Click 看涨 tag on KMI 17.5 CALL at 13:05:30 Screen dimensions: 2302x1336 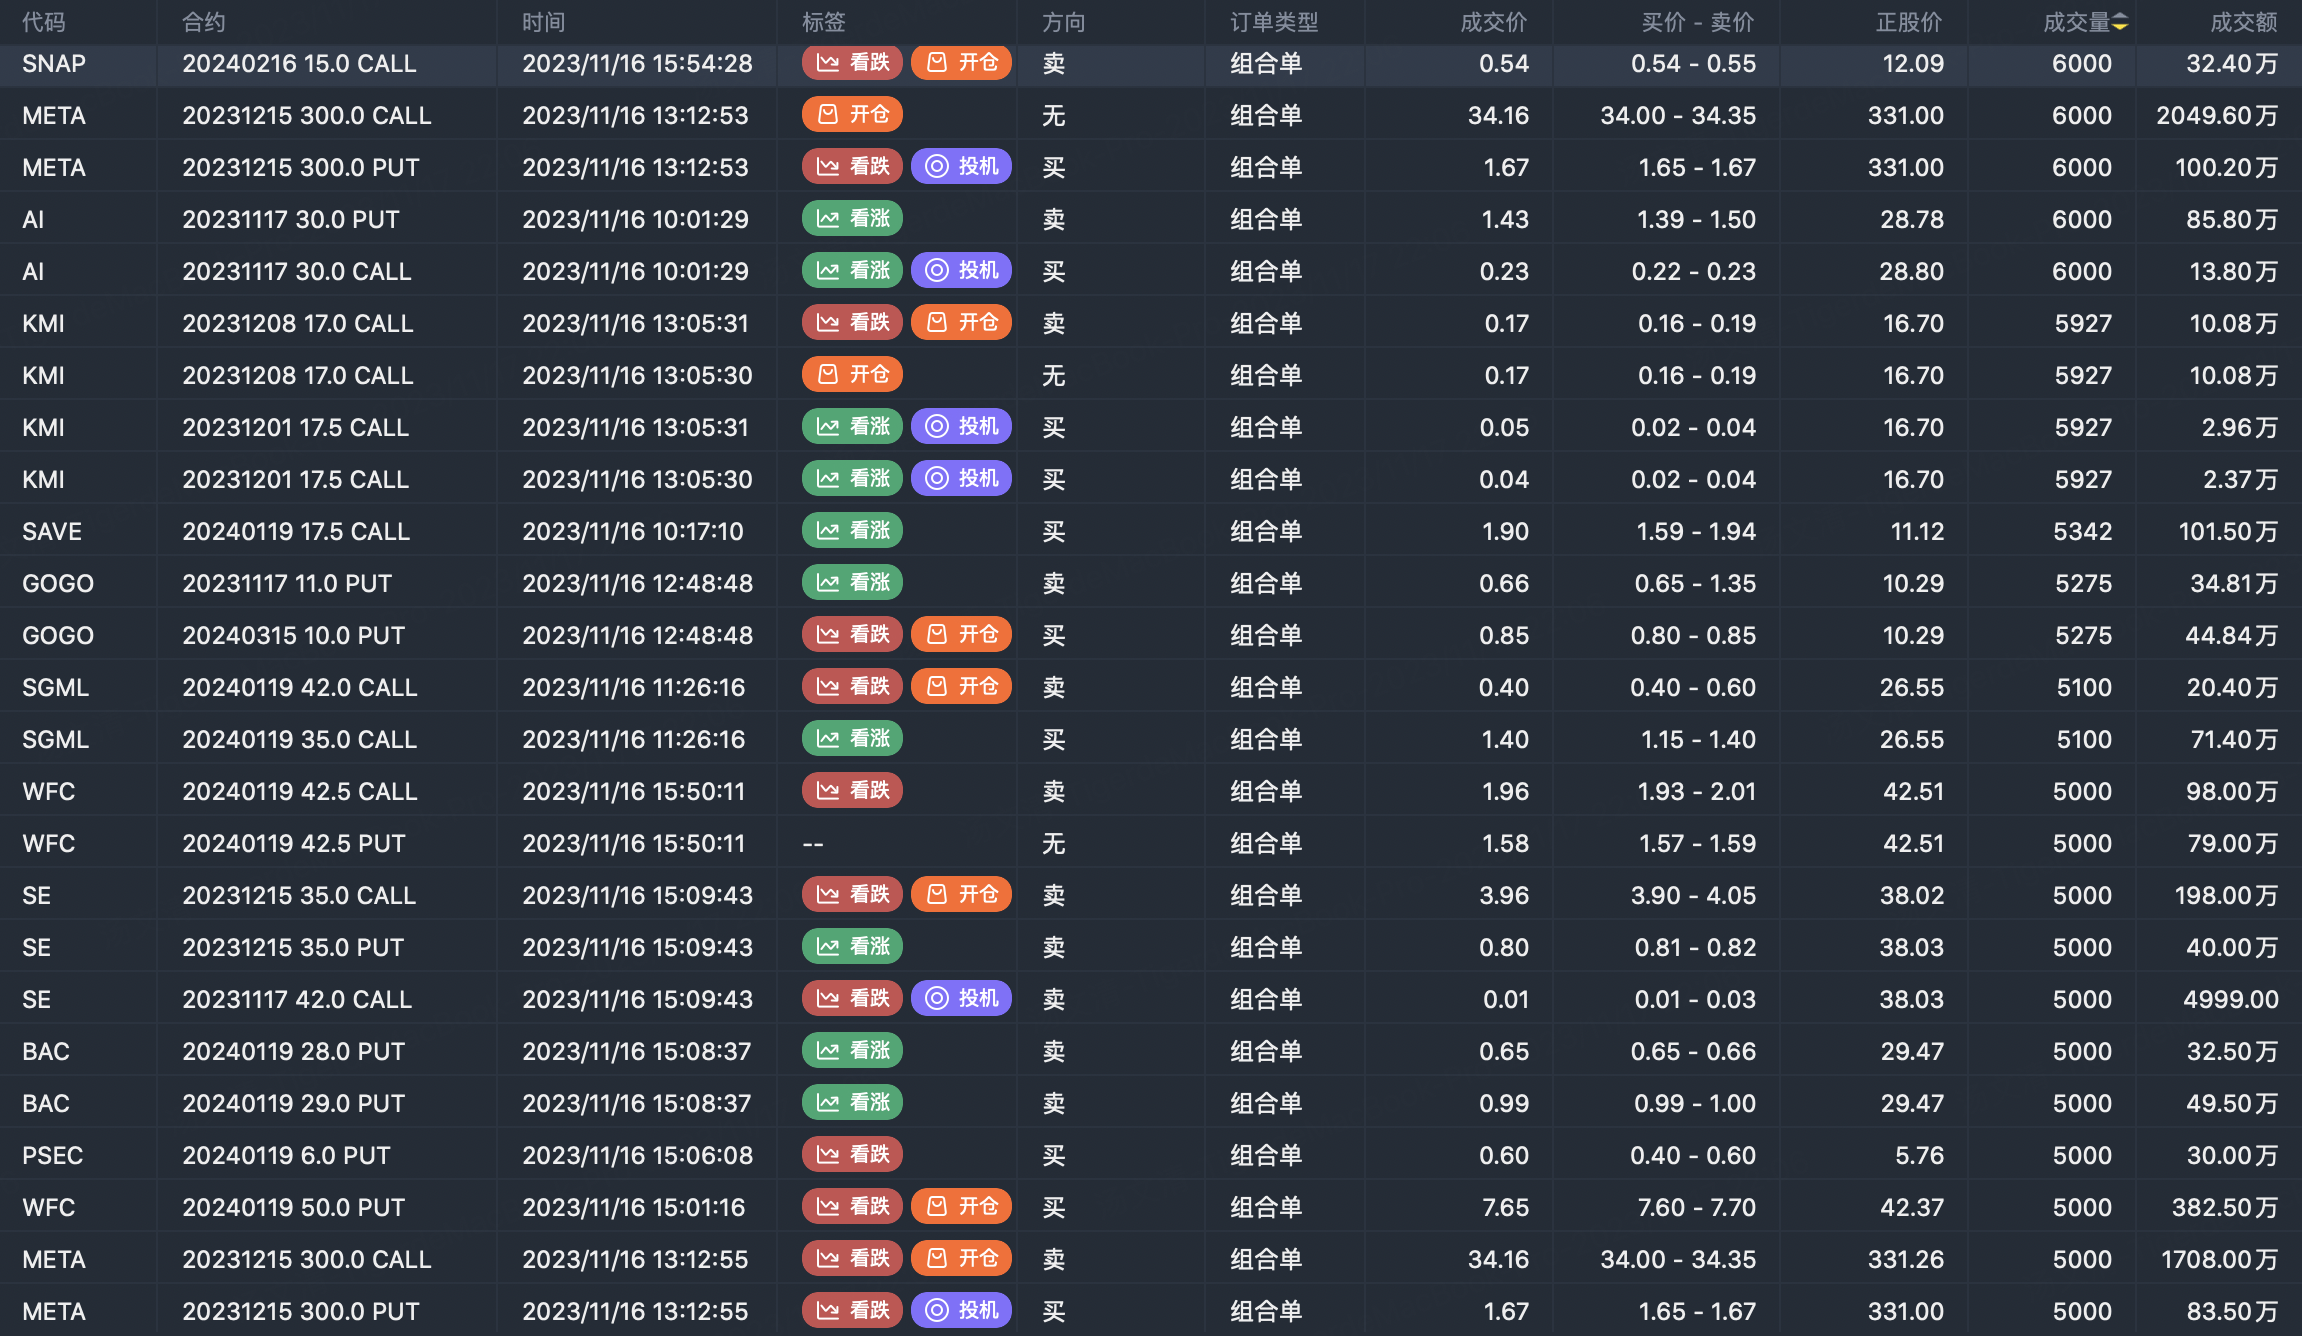(x=852, y=479)
